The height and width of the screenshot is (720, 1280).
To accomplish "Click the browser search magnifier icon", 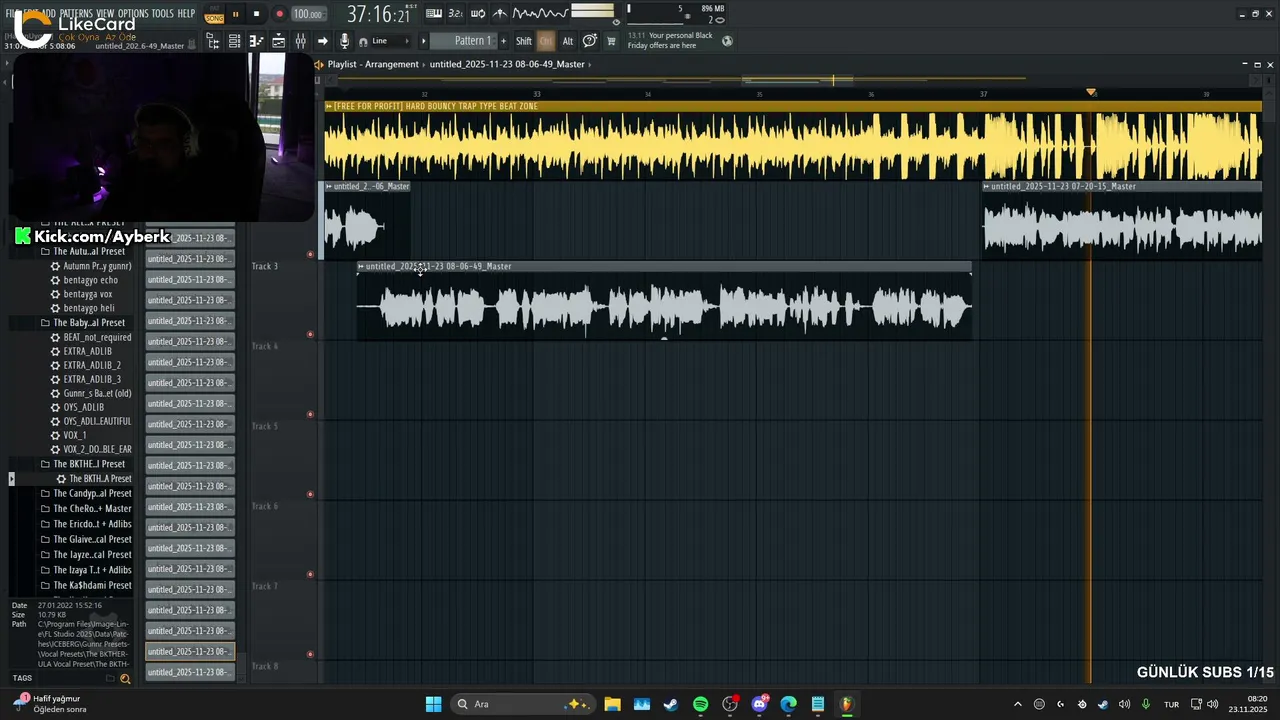I will [x=125, y=678].
